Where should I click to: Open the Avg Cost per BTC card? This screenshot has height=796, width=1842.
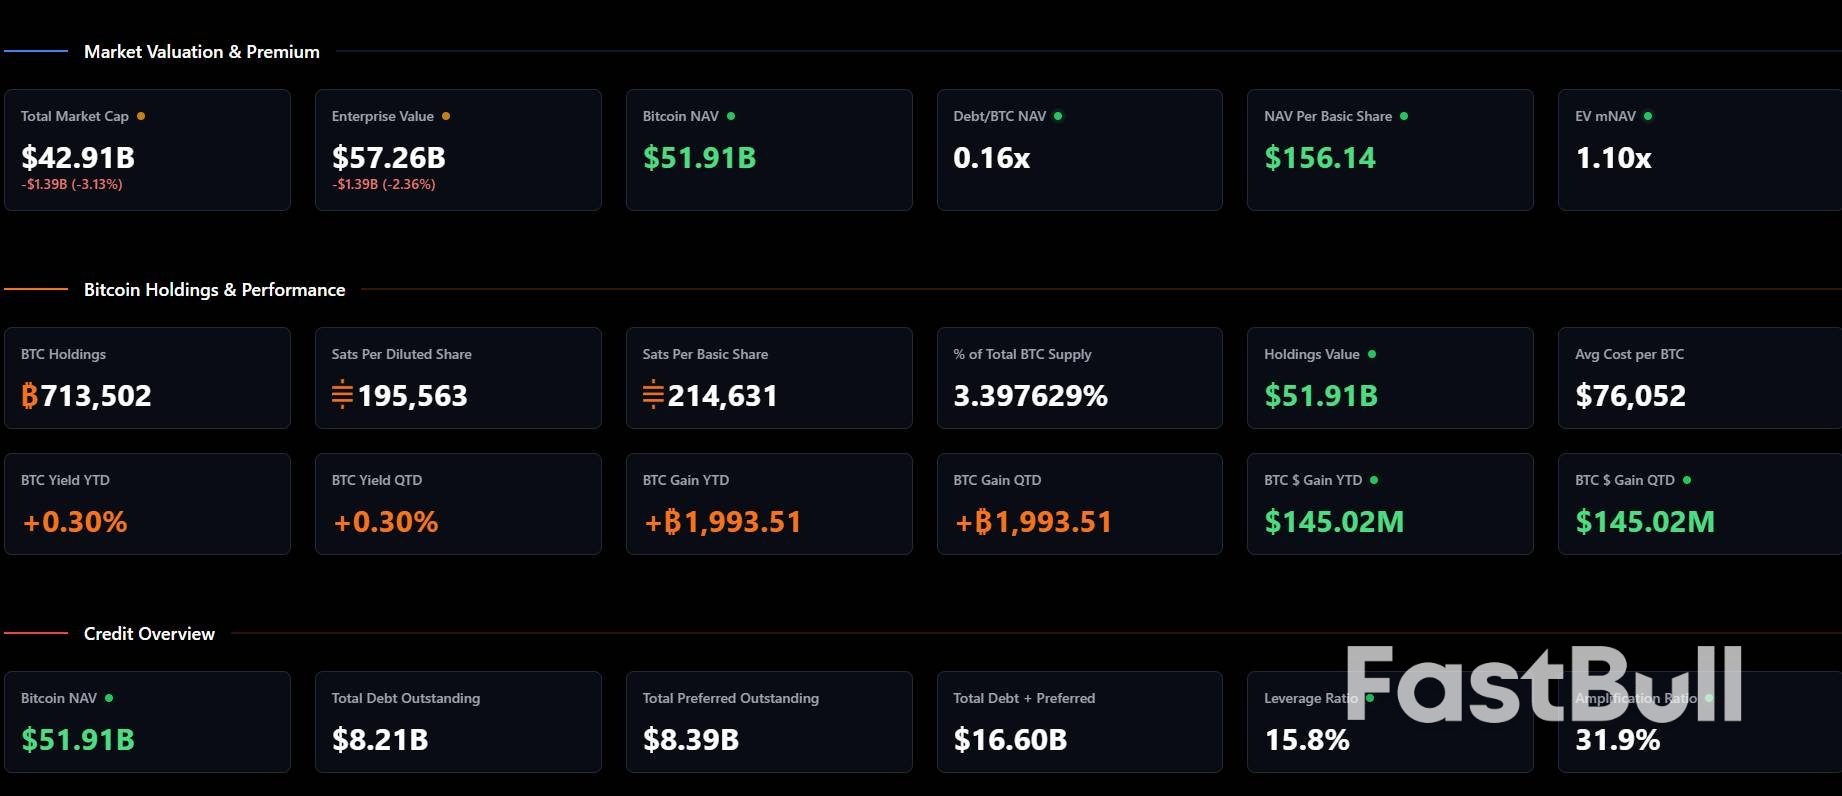[1699, 378]
